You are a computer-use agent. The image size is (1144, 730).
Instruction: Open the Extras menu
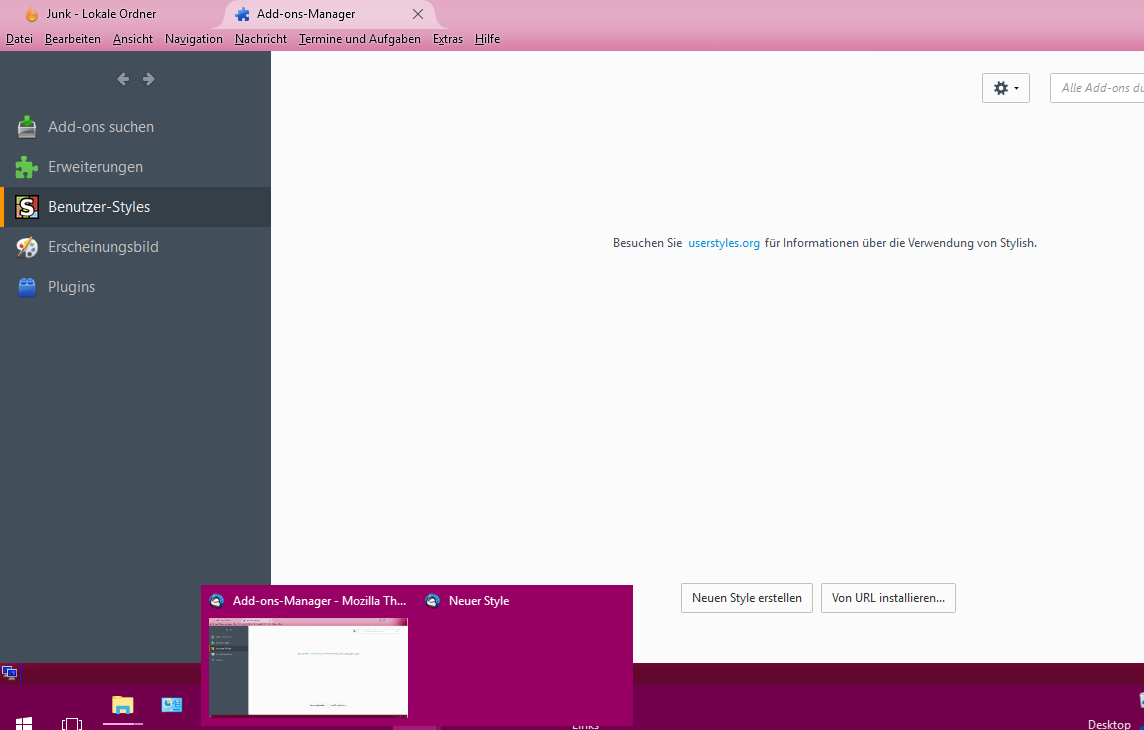pos(447,39)
